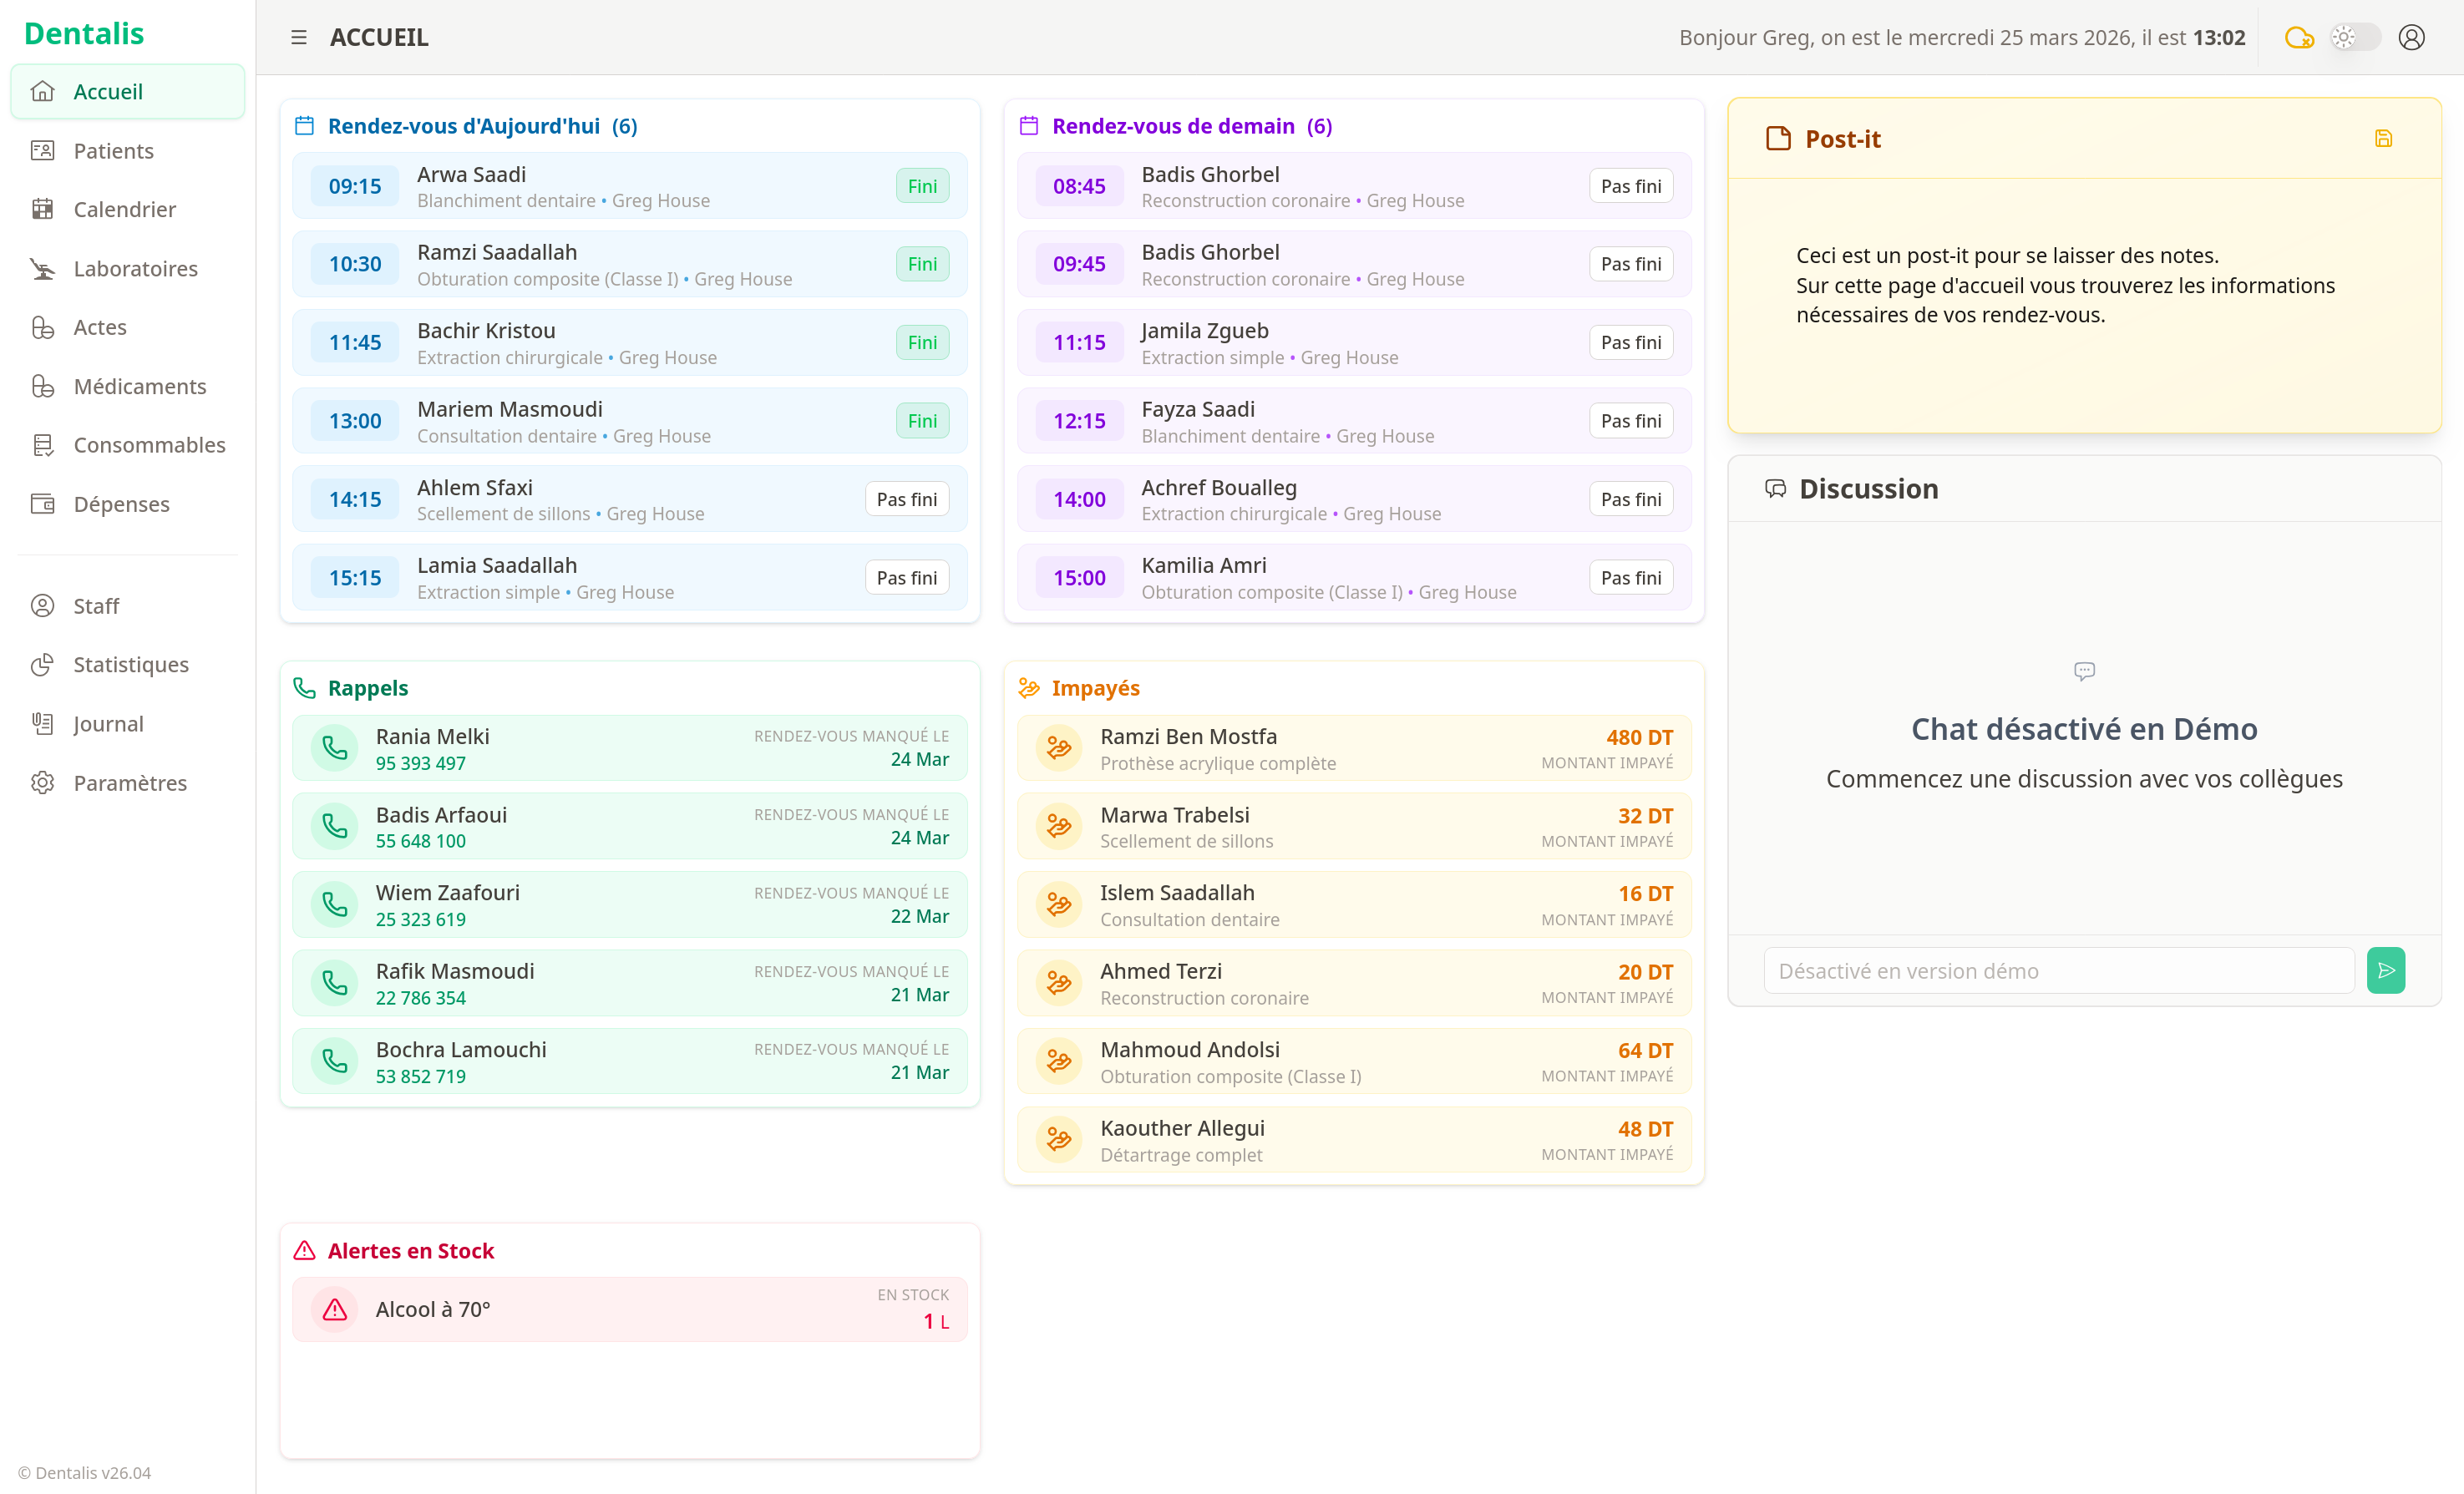This screenshot has height=1494, width=2464.
Task: Click the hamburger menu icon to collapse sidebar
Action: coord(298,37)
